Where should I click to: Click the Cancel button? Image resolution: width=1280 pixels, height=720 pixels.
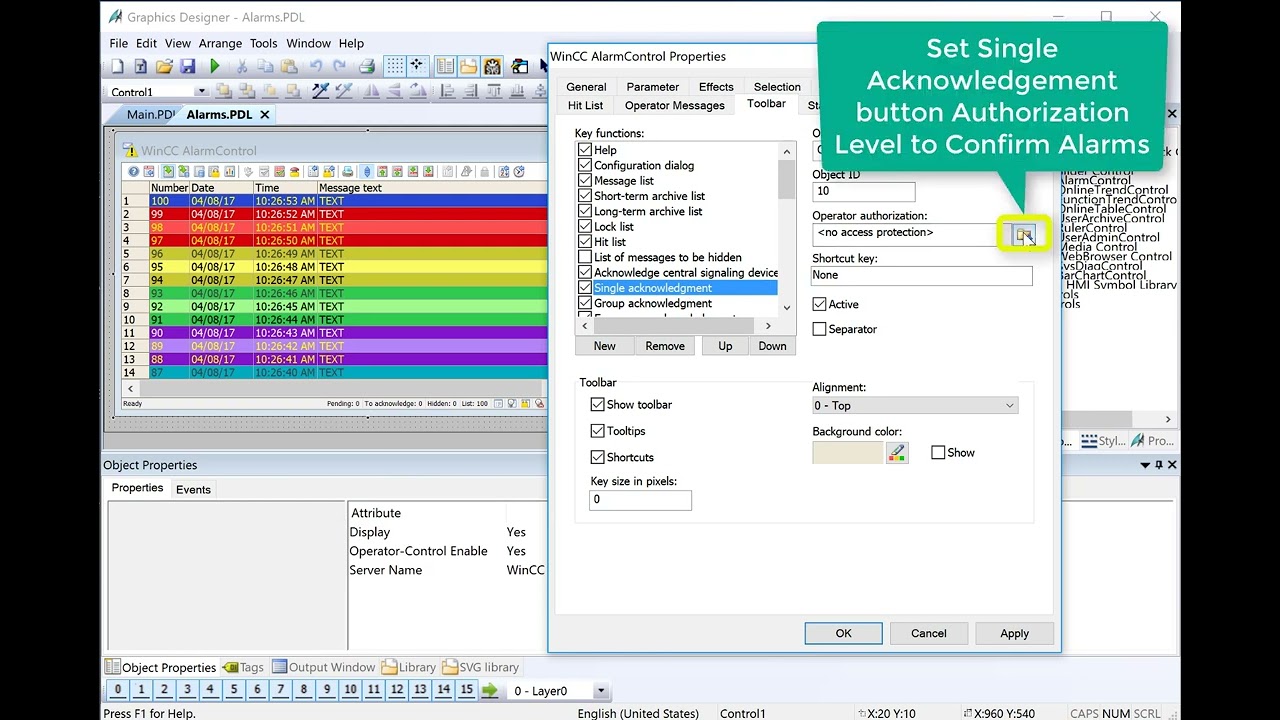929,633
